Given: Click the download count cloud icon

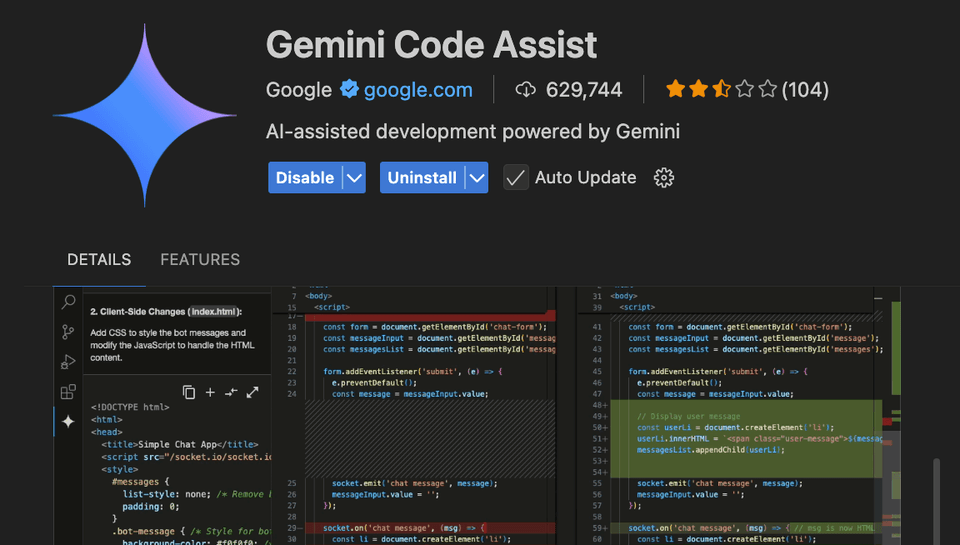Looking at the screenshot, I should click(x=525, y=90).
